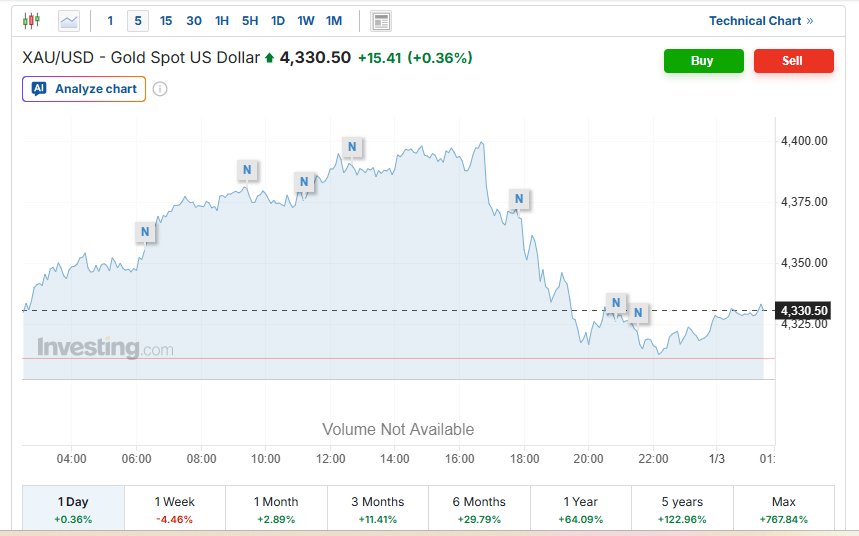The height and width of the screenshot is (536, 859).
Task: Set chart interval to 1D
Action: click(x=278, y=21)
